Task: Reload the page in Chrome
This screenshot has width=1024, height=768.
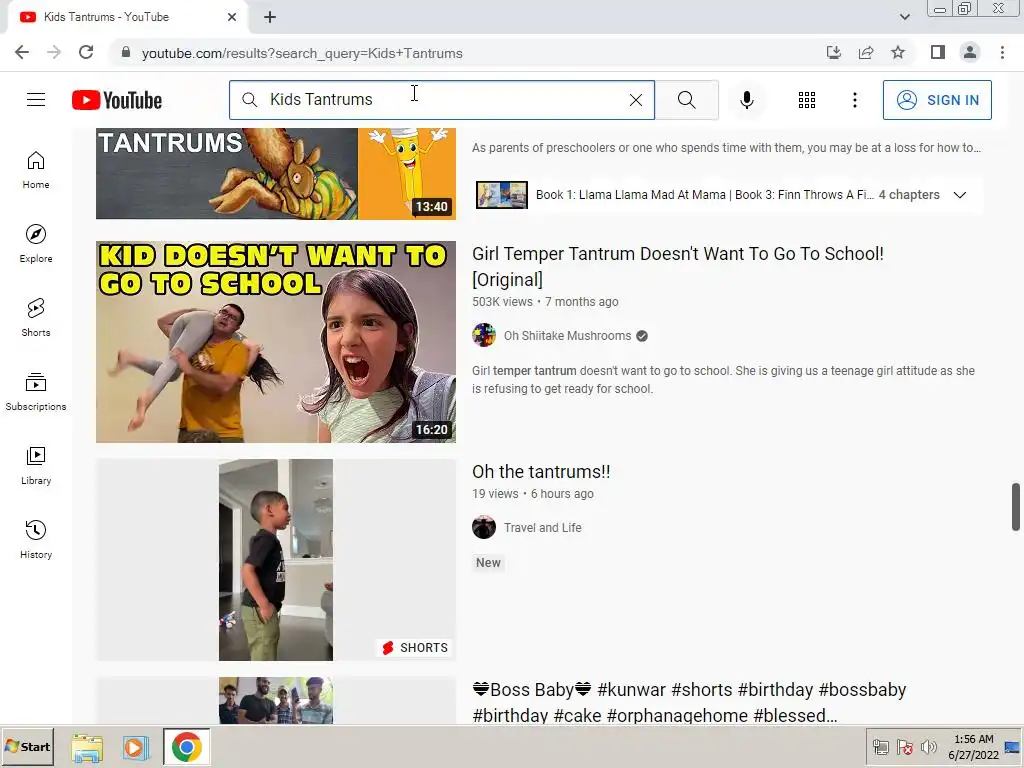Action: click(x=86, y=53)
